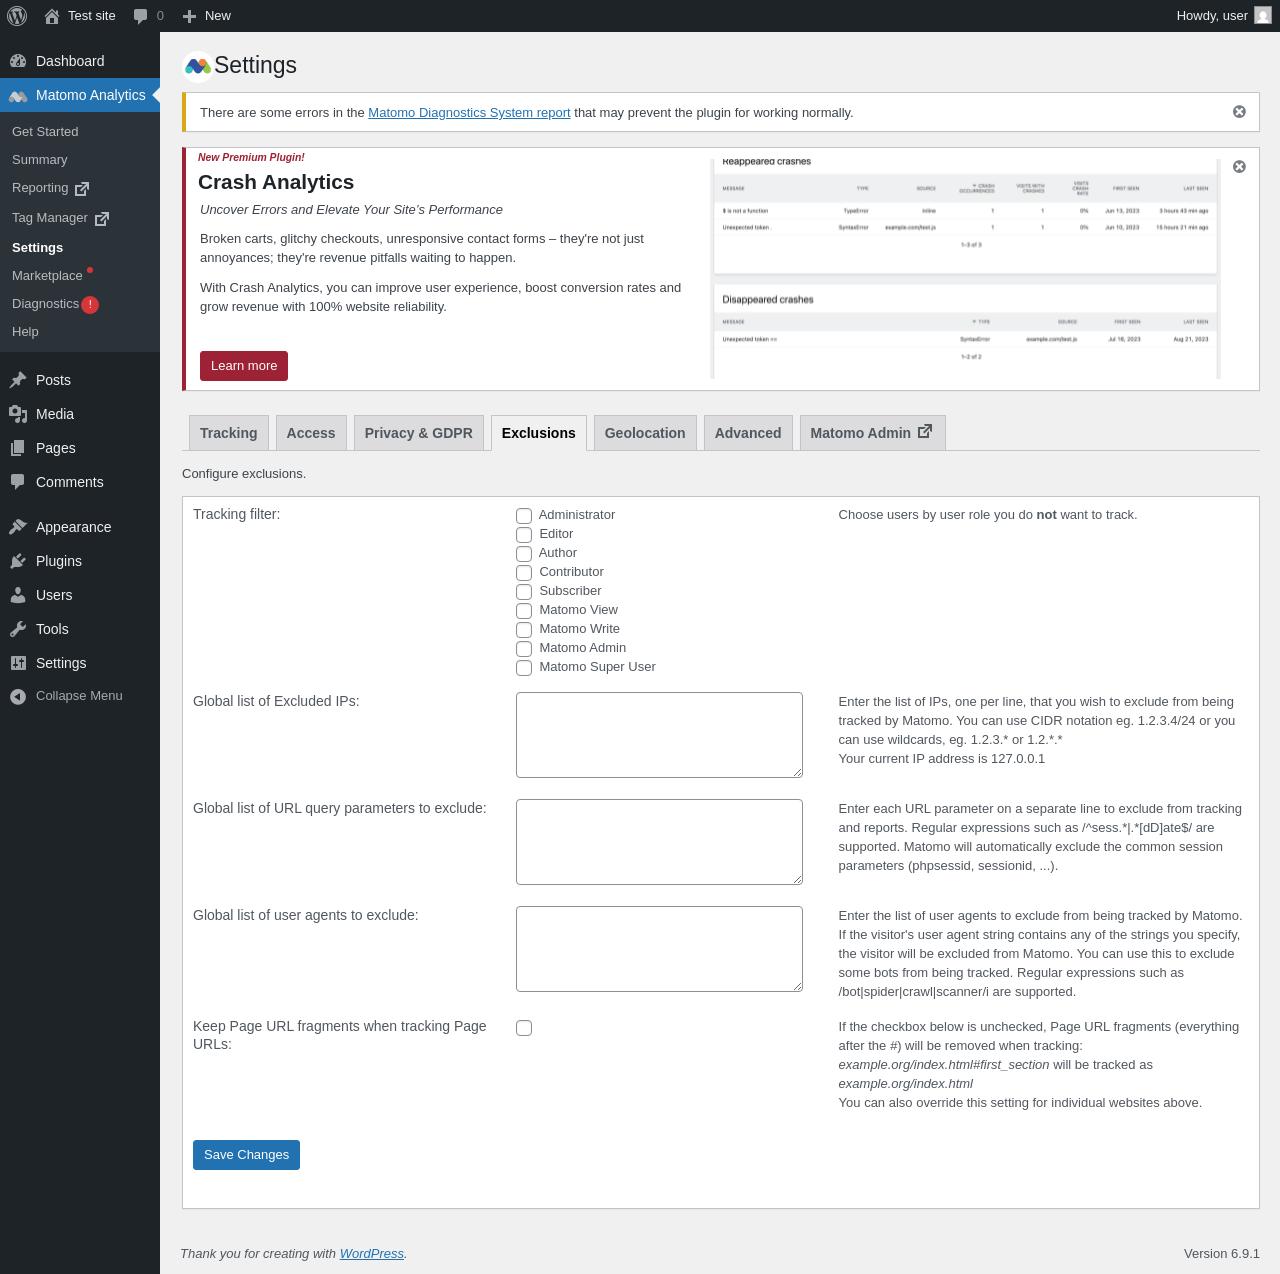Click the Comments speech bubble sidebar icon
This screenshot has height=1274, width=1280.
tap(18, 482)
